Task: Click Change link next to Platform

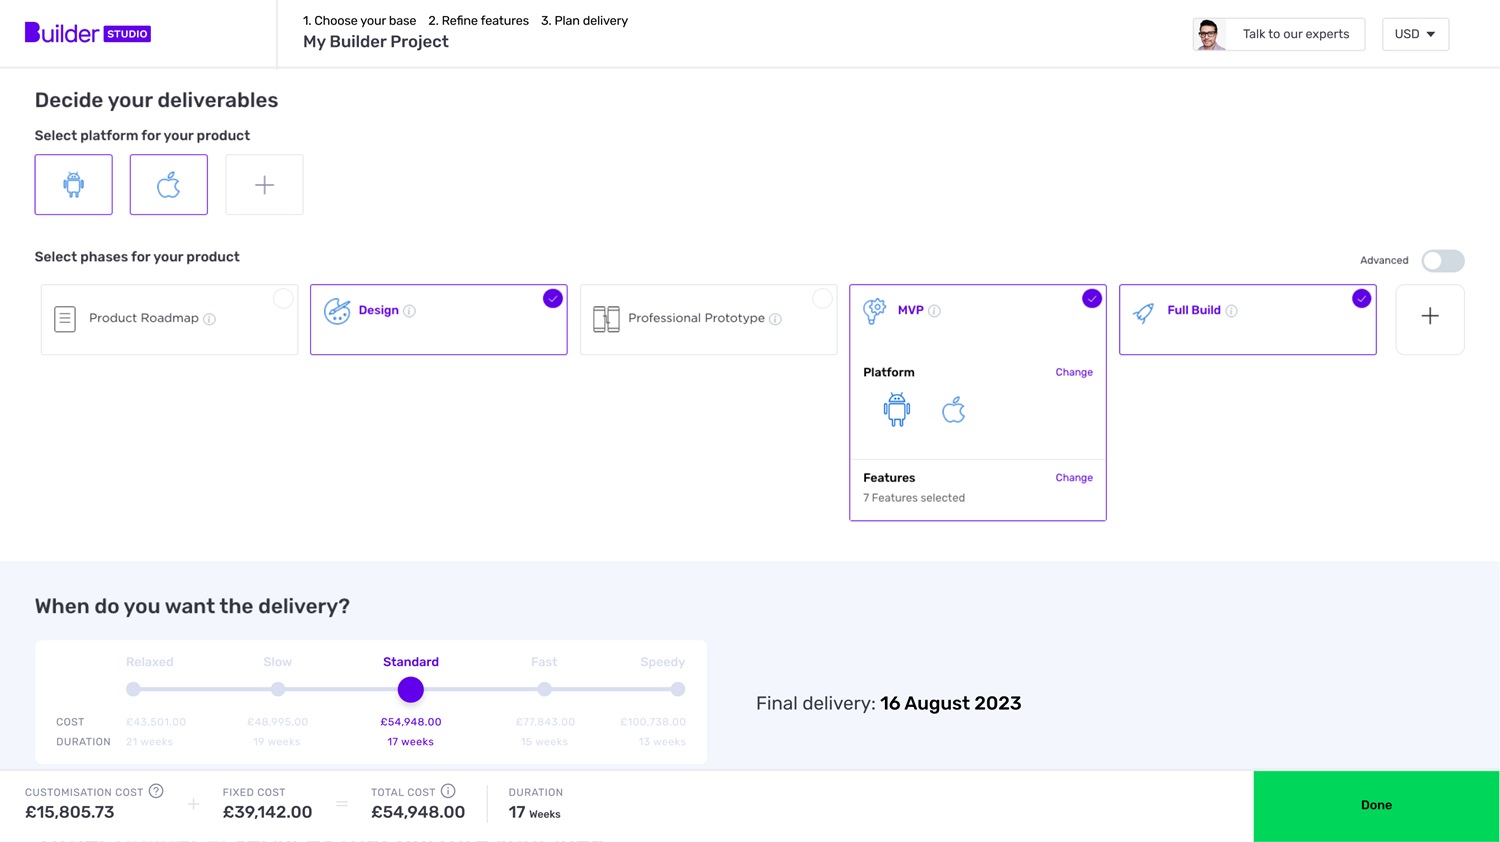Action: [1074, 372]
